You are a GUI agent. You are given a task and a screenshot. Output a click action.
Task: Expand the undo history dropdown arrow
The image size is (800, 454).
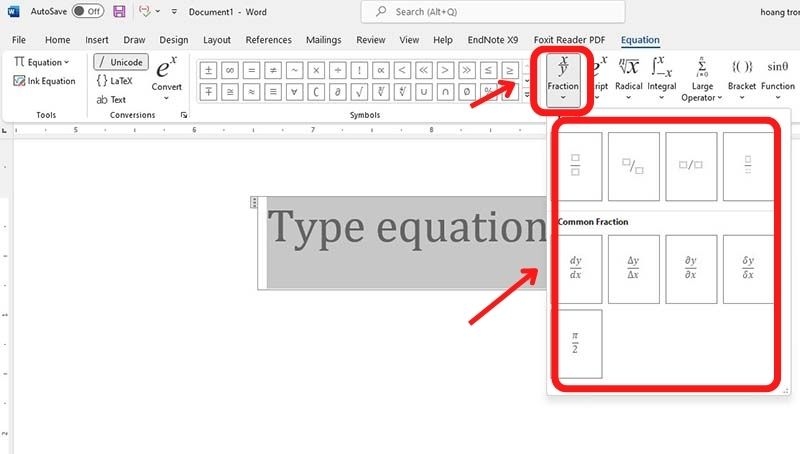tap(158, 11)
